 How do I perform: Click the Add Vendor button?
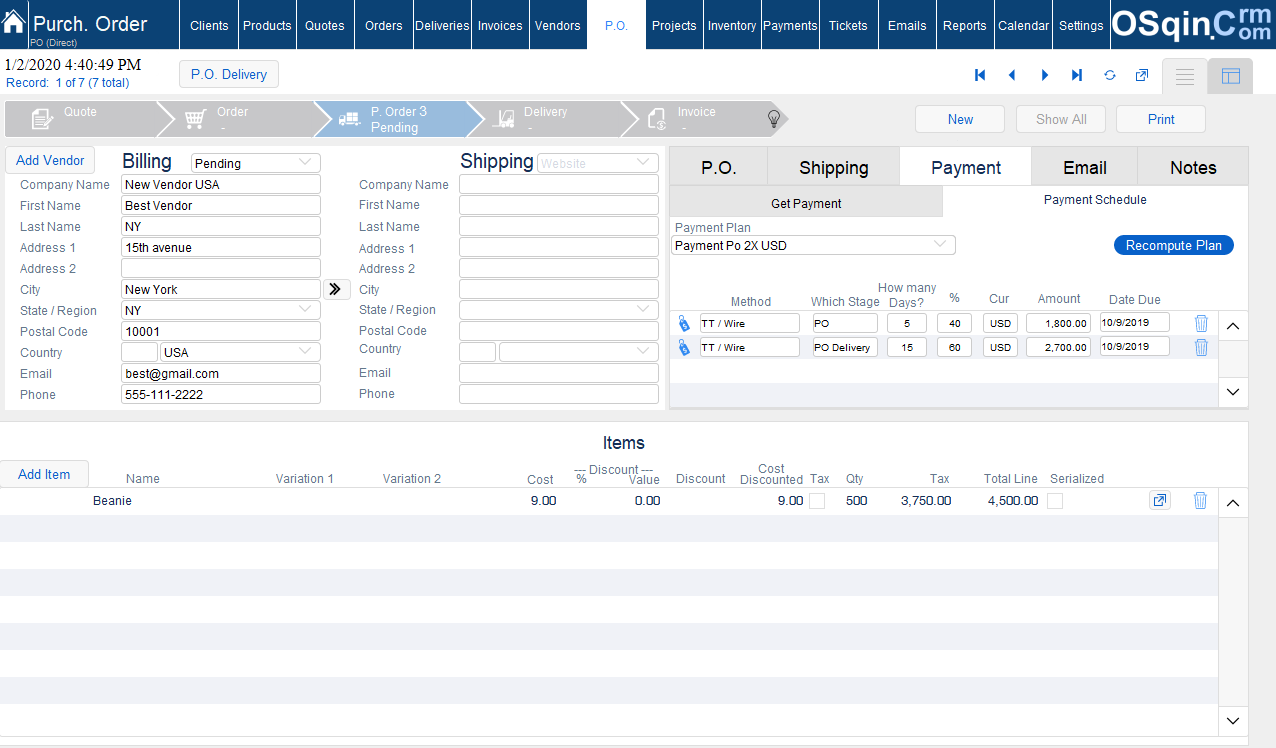click(50, 160)
